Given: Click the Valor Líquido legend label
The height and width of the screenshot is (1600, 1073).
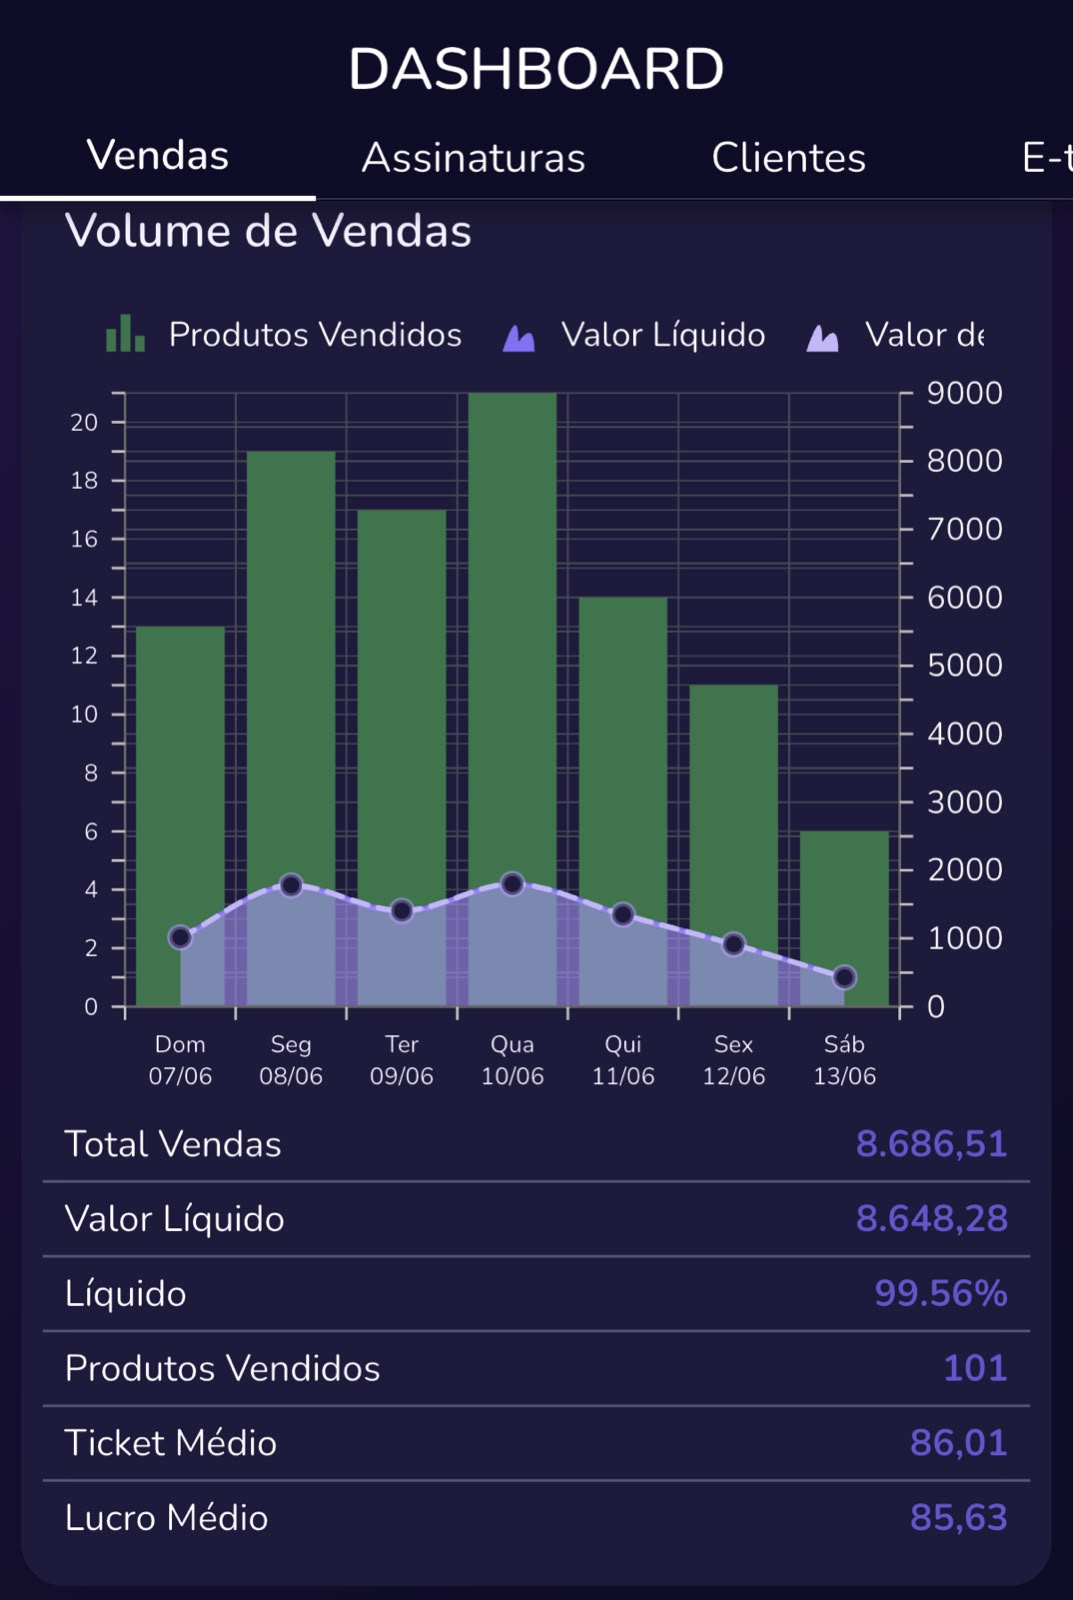Looking at the screenshot, I should 663,335.
